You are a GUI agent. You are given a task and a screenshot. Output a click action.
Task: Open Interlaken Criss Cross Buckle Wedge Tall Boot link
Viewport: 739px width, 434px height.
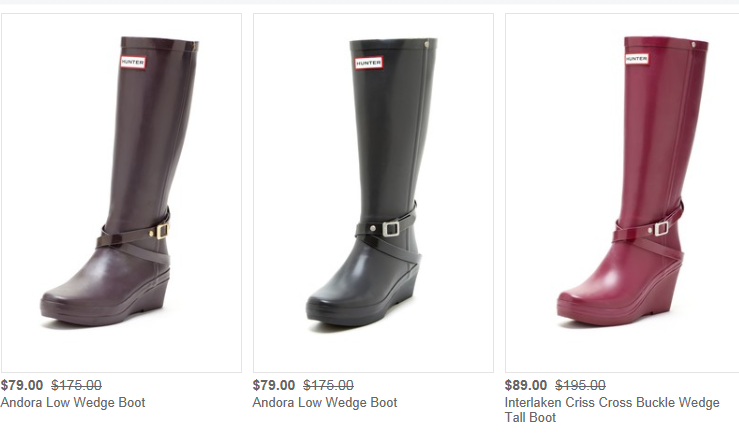click(x=612, y=409)
